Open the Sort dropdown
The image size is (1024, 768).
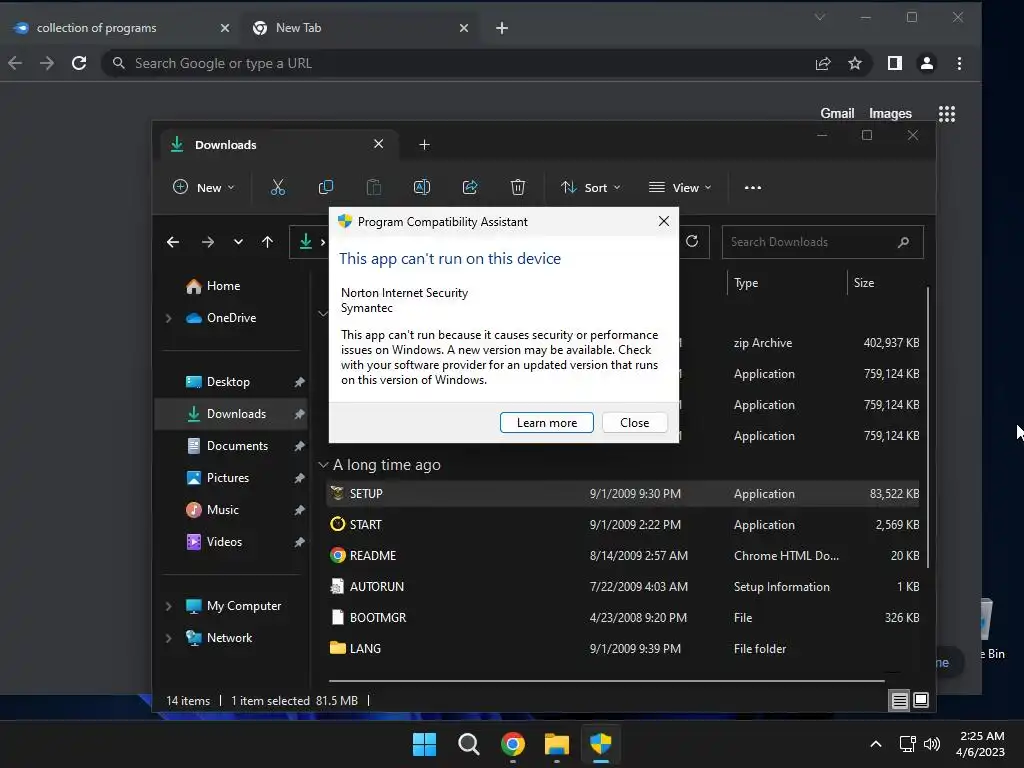coord(590,187)
